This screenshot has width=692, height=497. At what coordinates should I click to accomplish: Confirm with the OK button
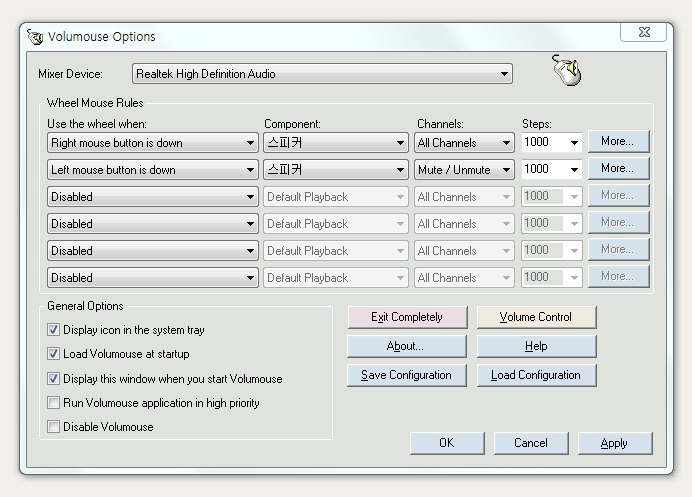447,443
